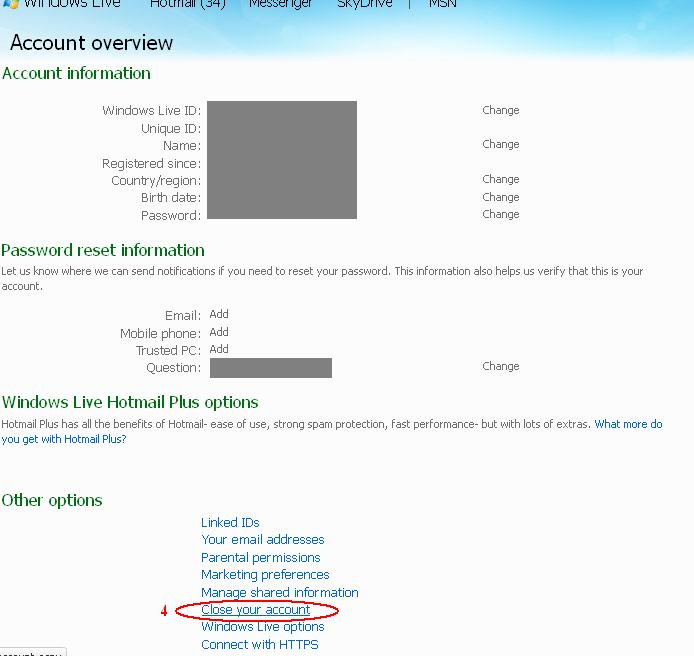The image size is (694, 656).
Task: Open Hotmail (34) in the header
Action: [x=188, y=4]
